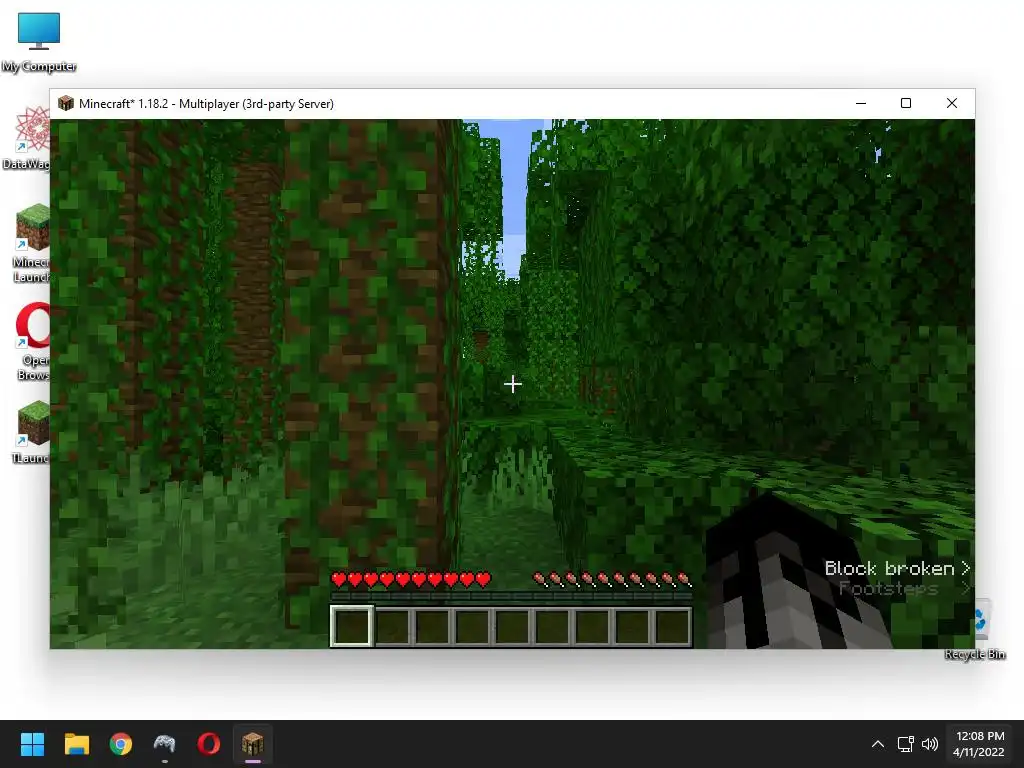The image size is (1024, 768).
Task: Click the Minecraft window title icon
Action: click(x=66, y=103)
